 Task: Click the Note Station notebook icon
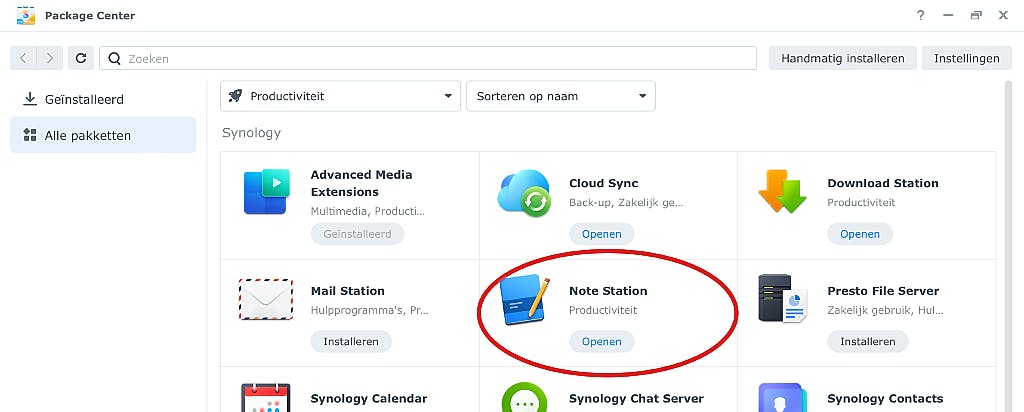click(x=524, y=300)
